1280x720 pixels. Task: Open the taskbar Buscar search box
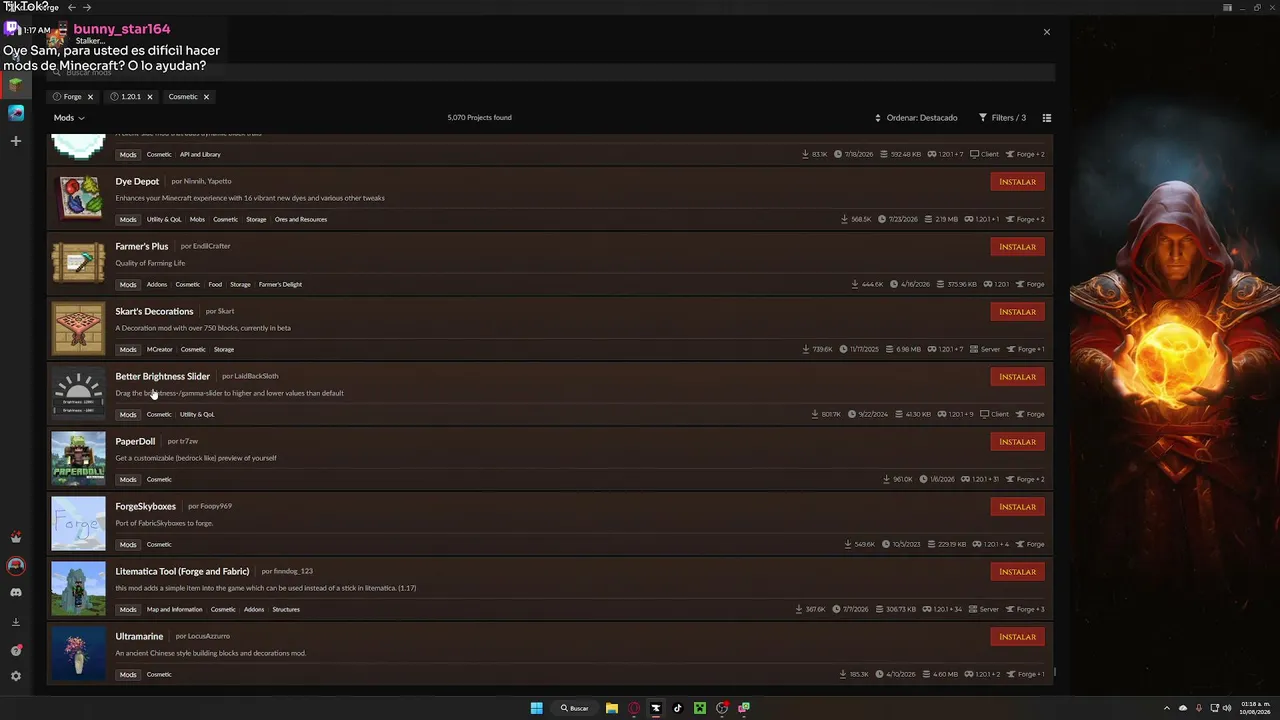coord(575,708)
